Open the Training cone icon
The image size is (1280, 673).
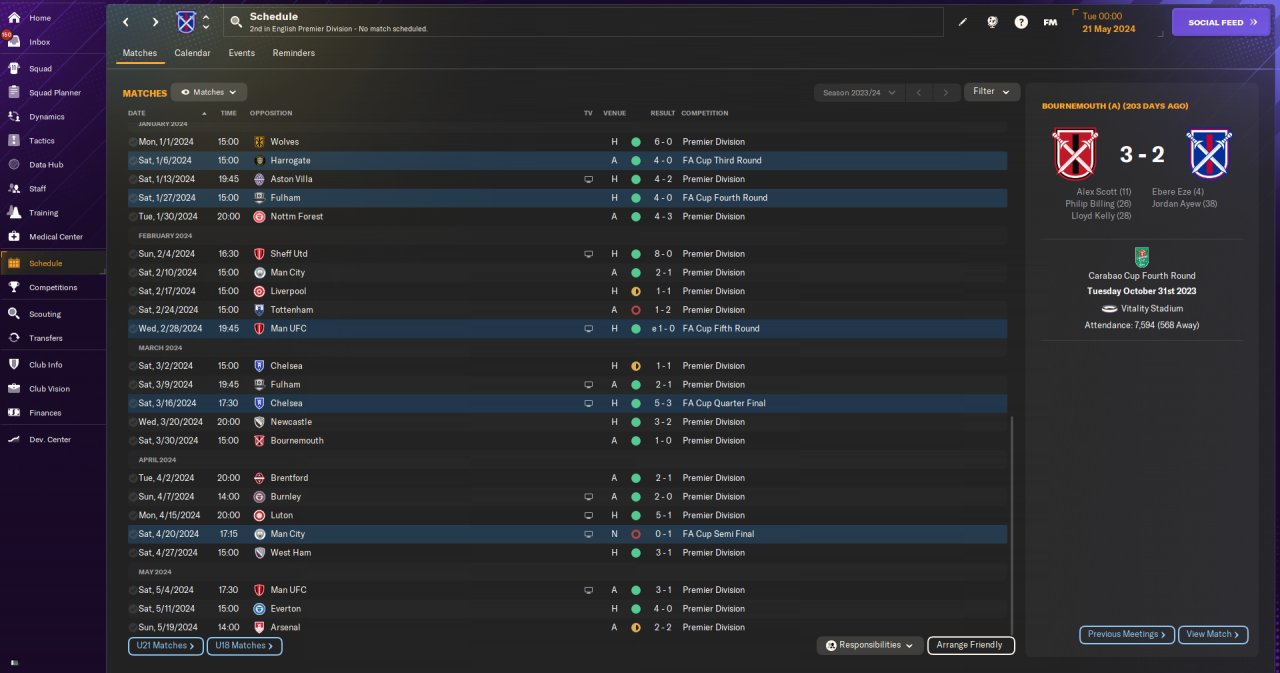(14, 213)
